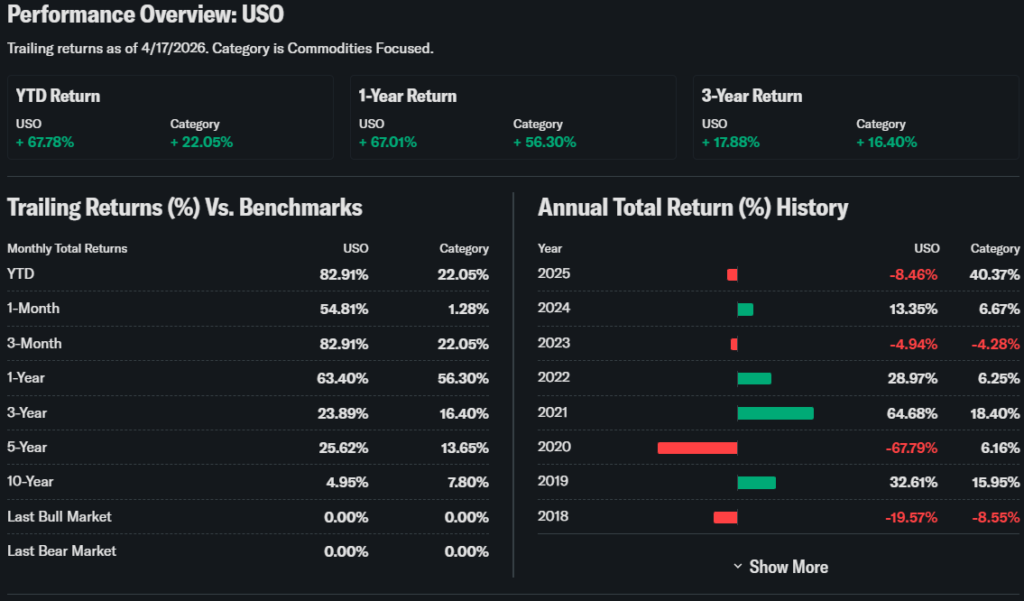Select the green 2022 return bar
Image resolution: width=1024 pixels, height=601 pixels.
[x=754, y=379]
